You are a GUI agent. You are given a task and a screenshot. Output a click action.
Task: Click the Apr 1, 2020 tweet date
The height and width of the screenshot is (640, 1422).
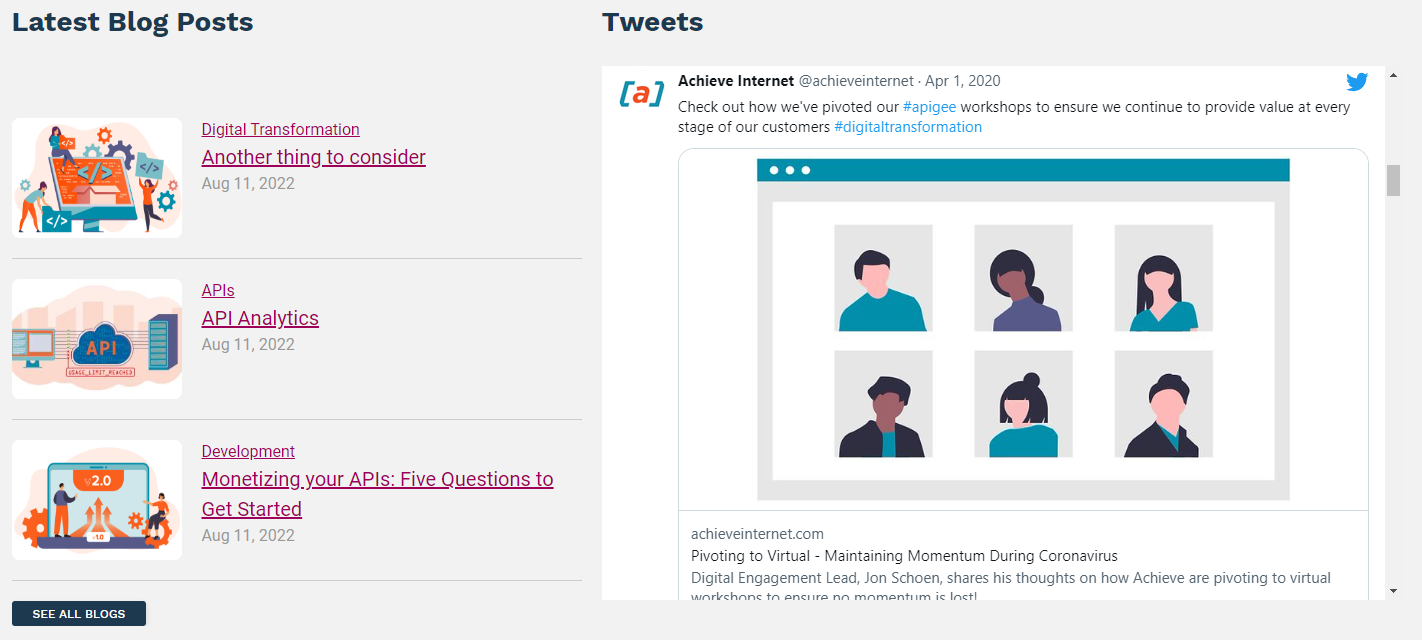(963, 81)
